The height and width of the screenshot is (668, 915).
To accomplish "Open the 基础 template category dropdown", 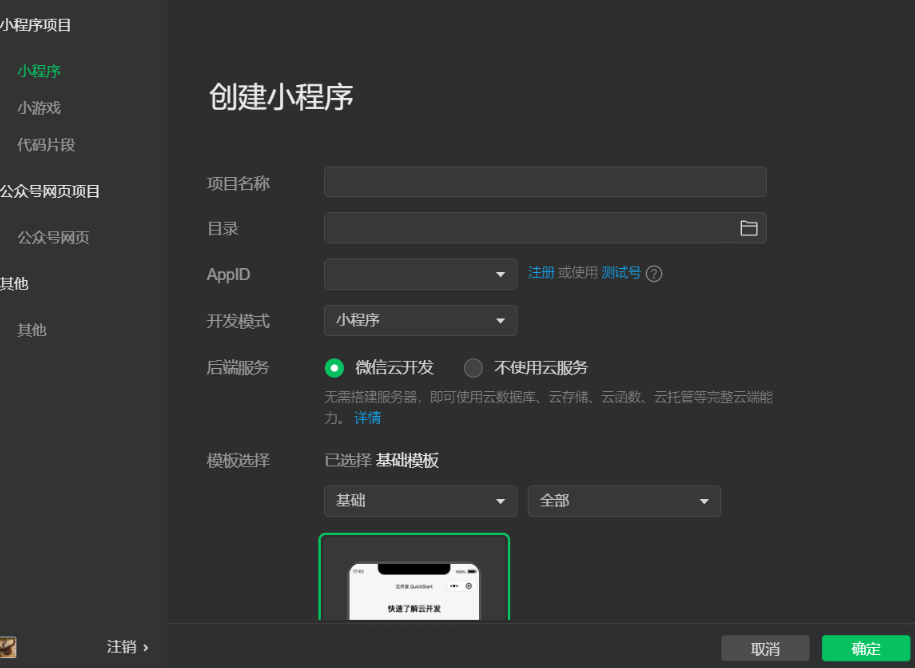I will click(420, 501).
